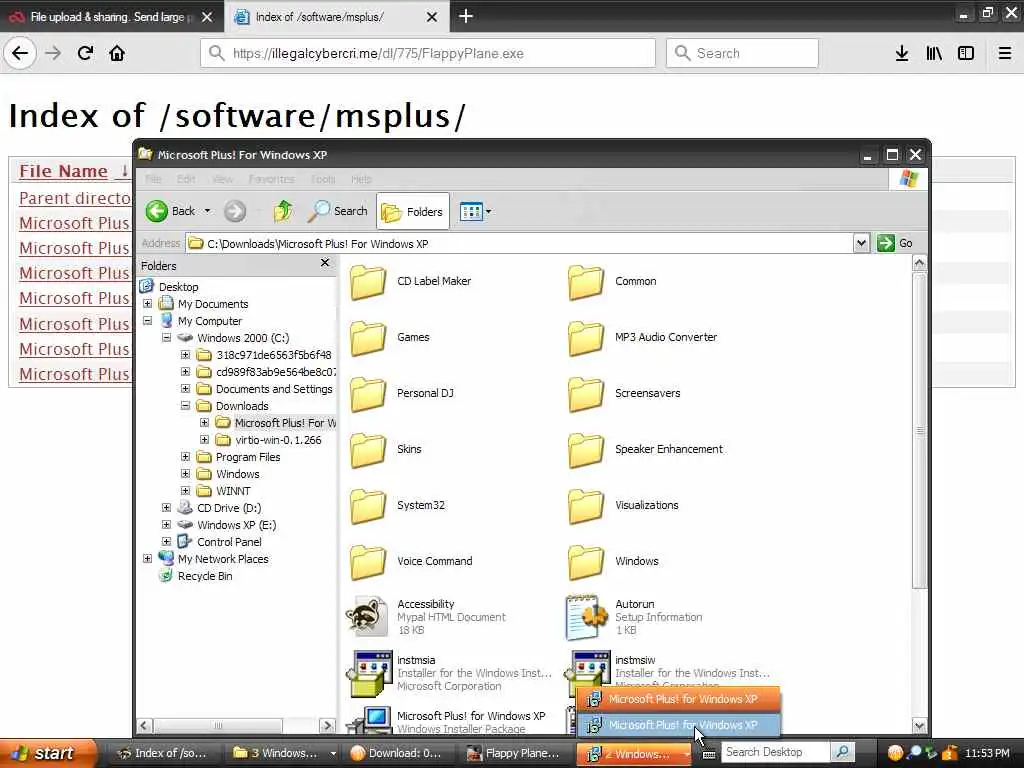Toggle the Folders pane button
The height and width of the screenshot is (768, 1024).
(x=413, y=212)
